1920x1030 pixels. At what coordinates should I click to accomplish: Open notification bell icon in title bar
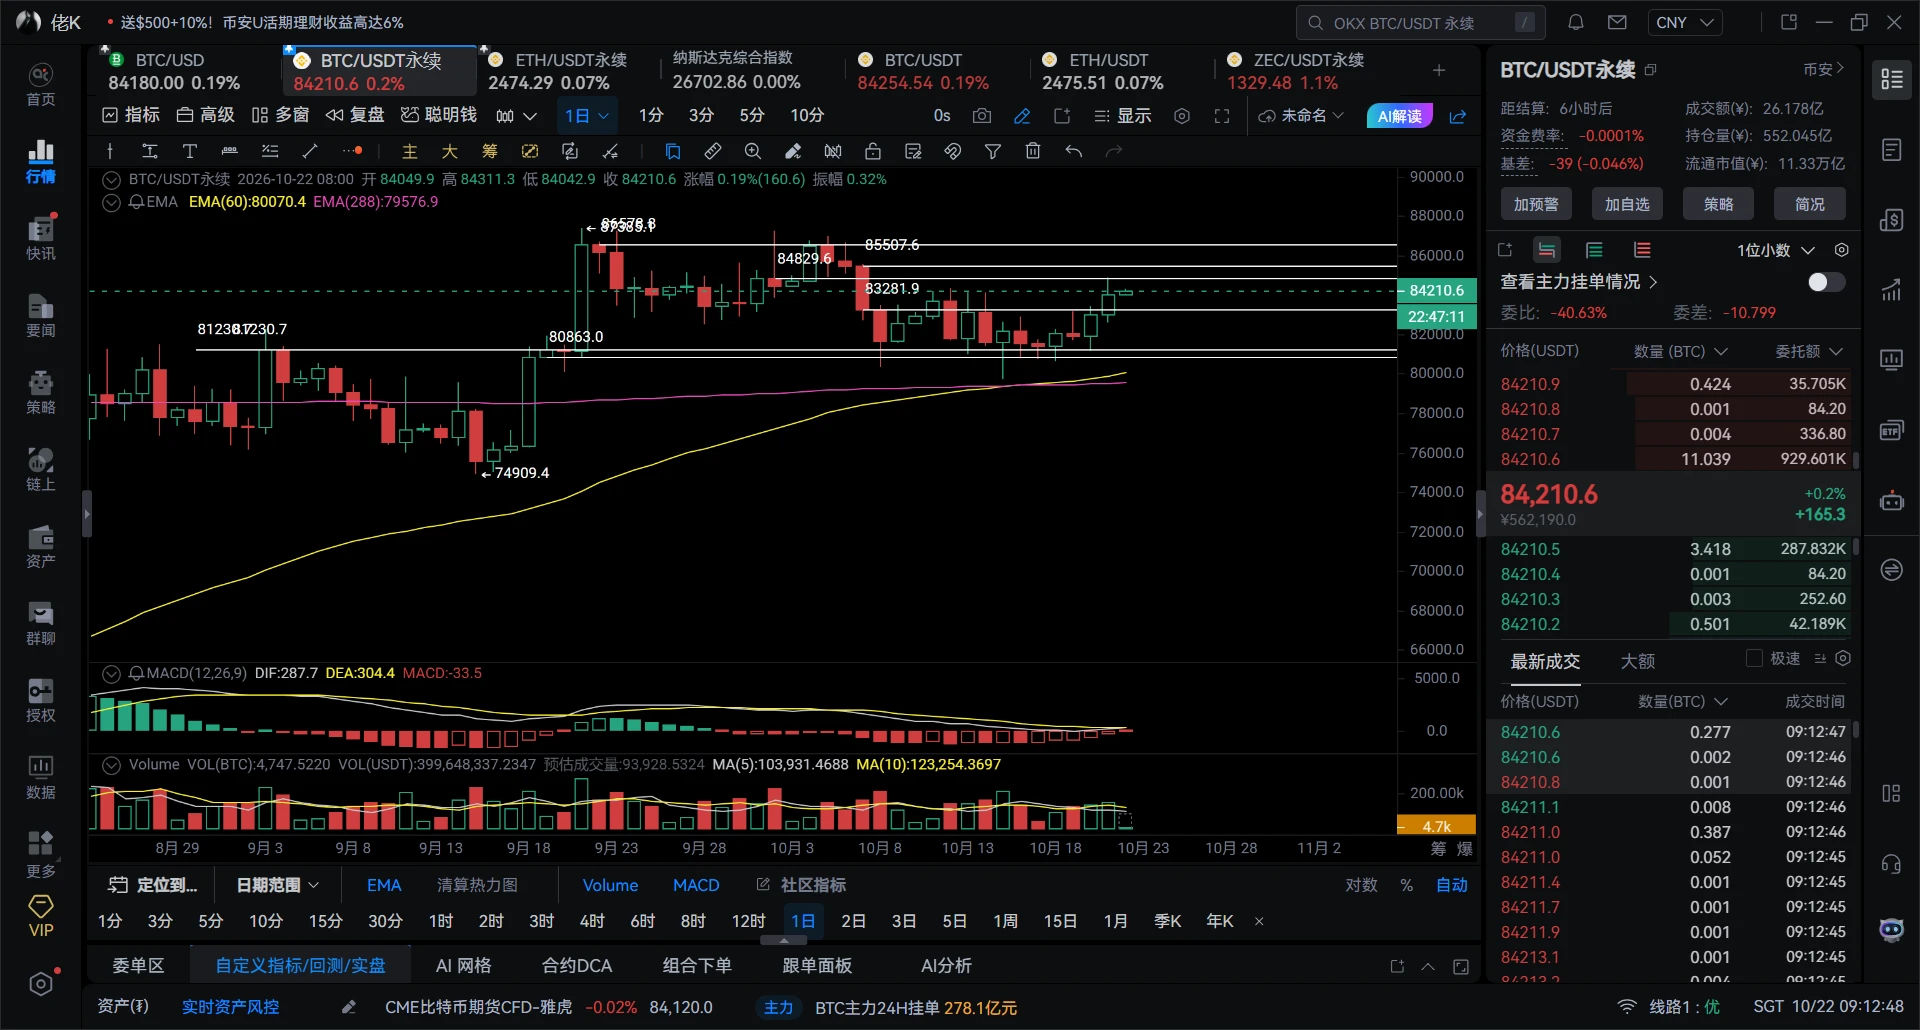pos(1576,22)
